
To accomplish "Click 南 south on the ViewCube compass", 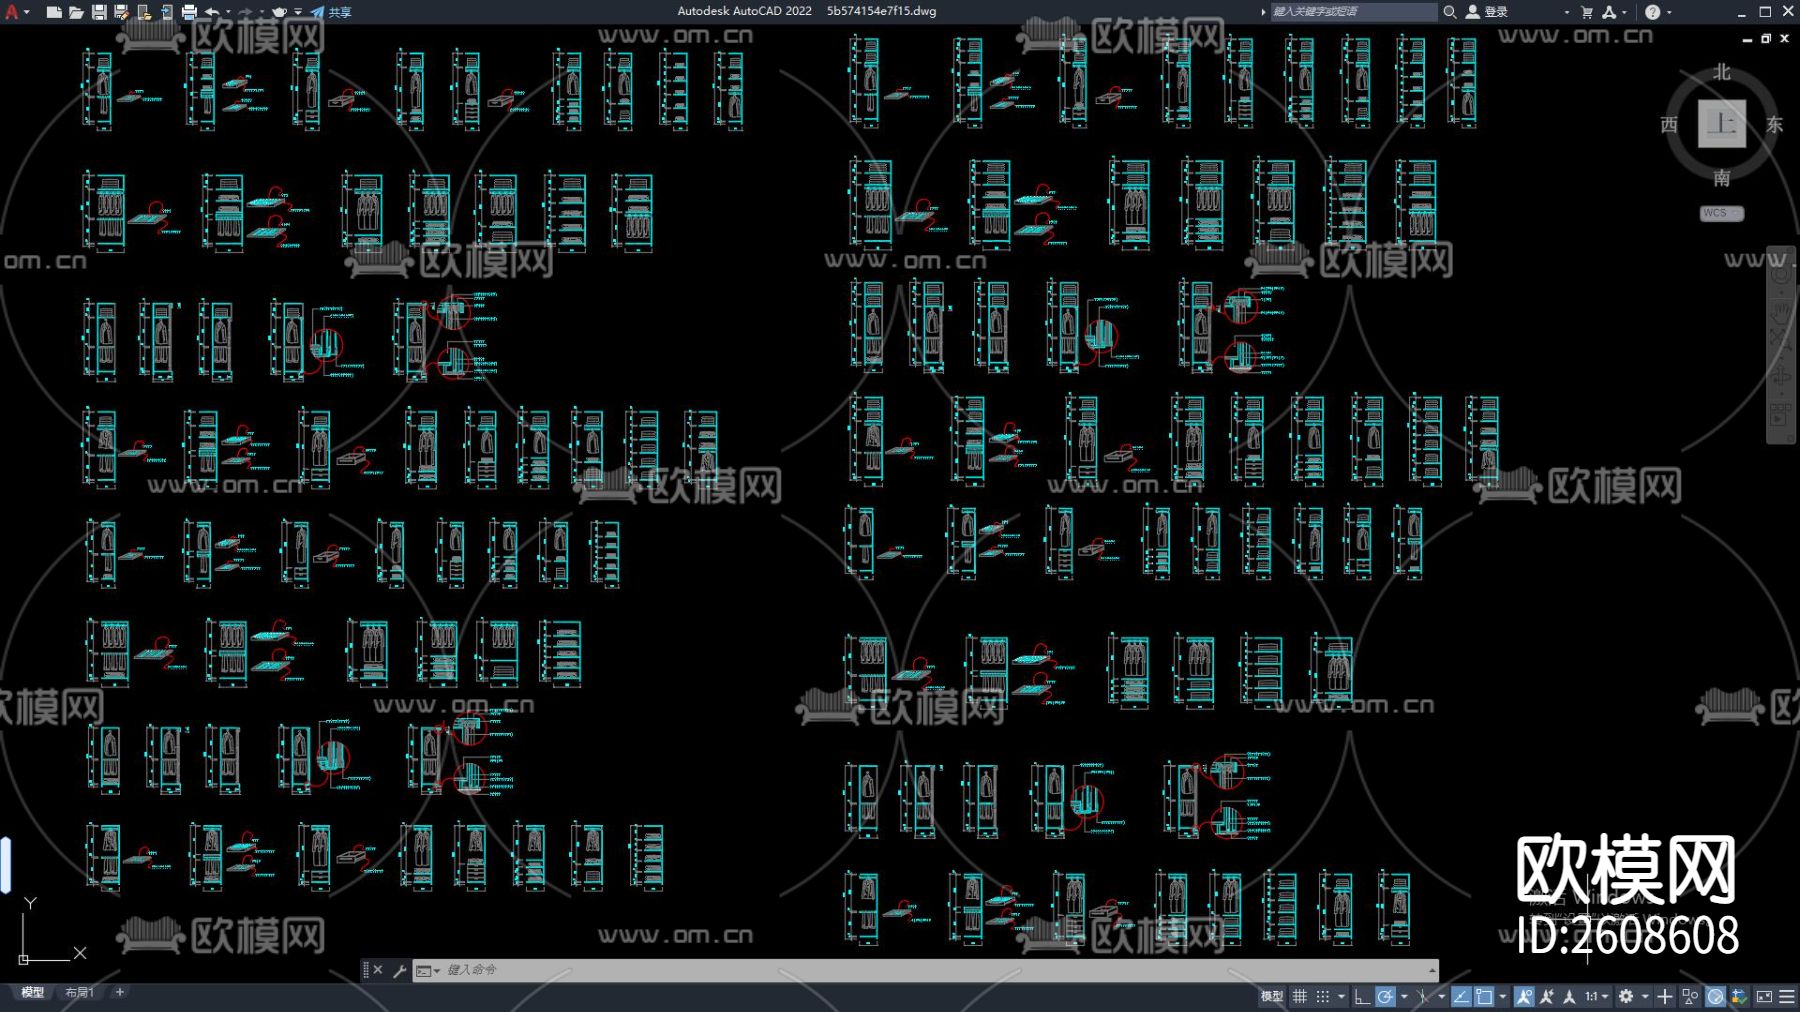I will [x=1721, y=178].
